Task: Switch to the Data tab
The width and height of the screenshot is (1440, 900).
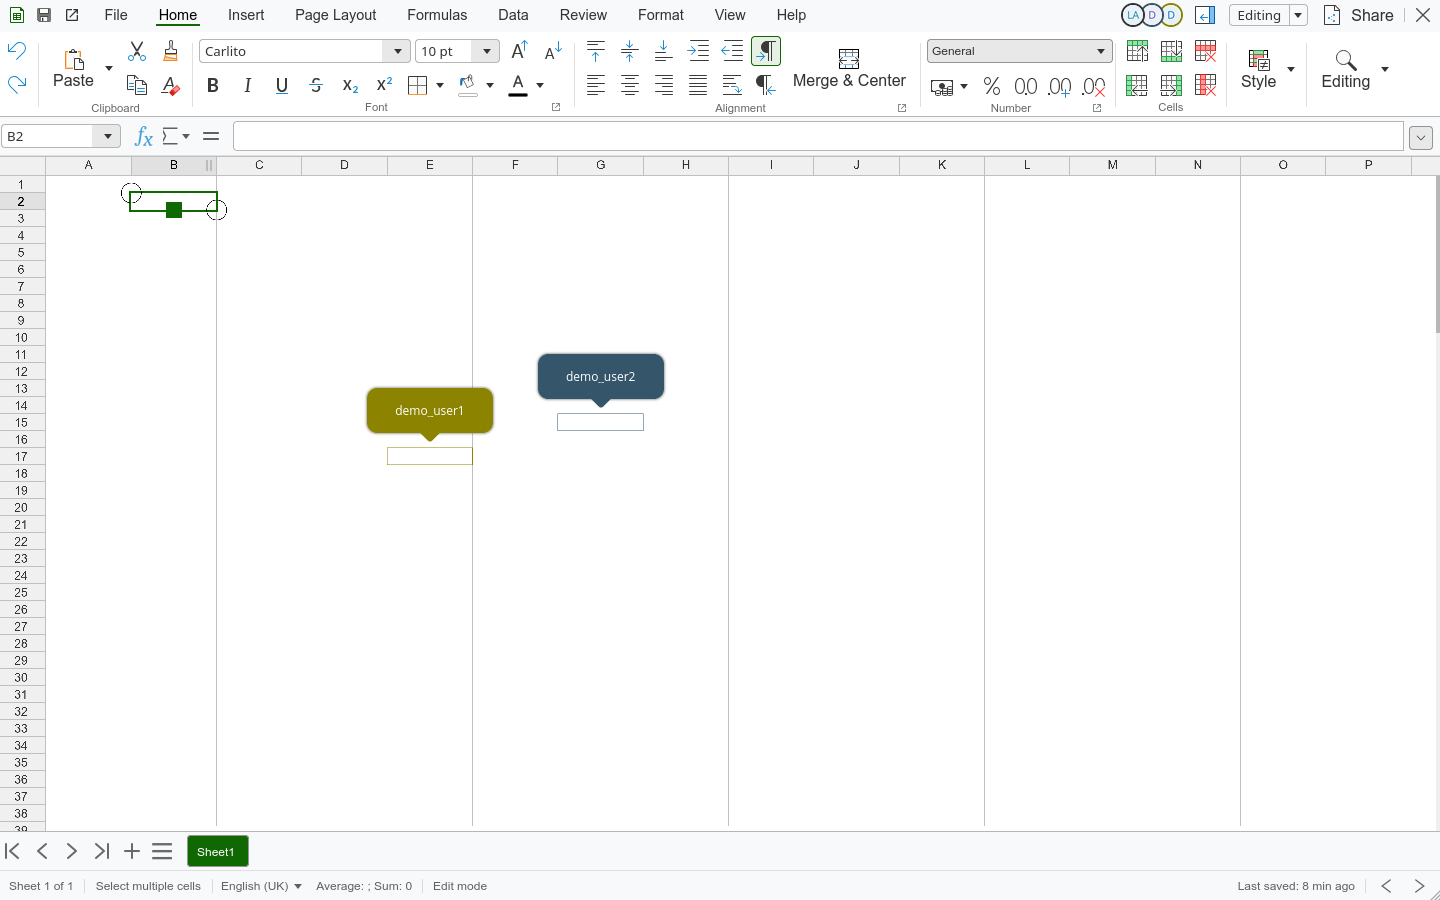Action: point(513,15)
